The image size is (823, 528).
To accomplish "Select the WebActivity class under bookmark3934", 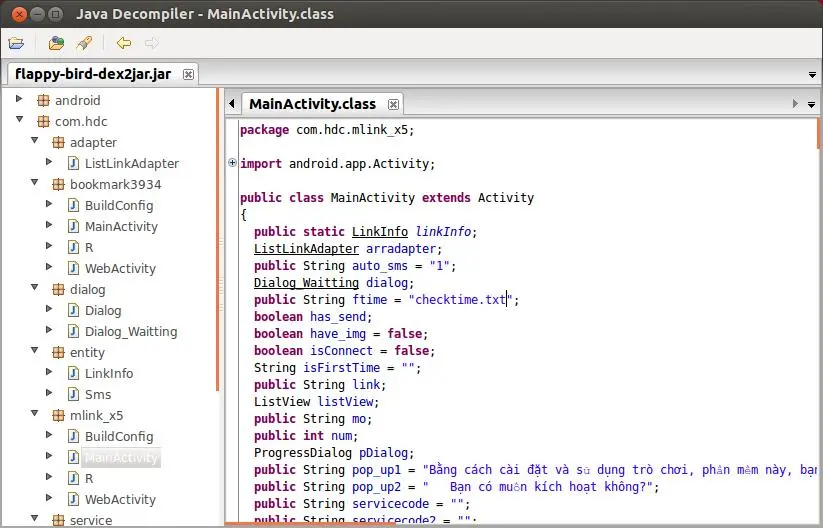I will tap(120, 268).
